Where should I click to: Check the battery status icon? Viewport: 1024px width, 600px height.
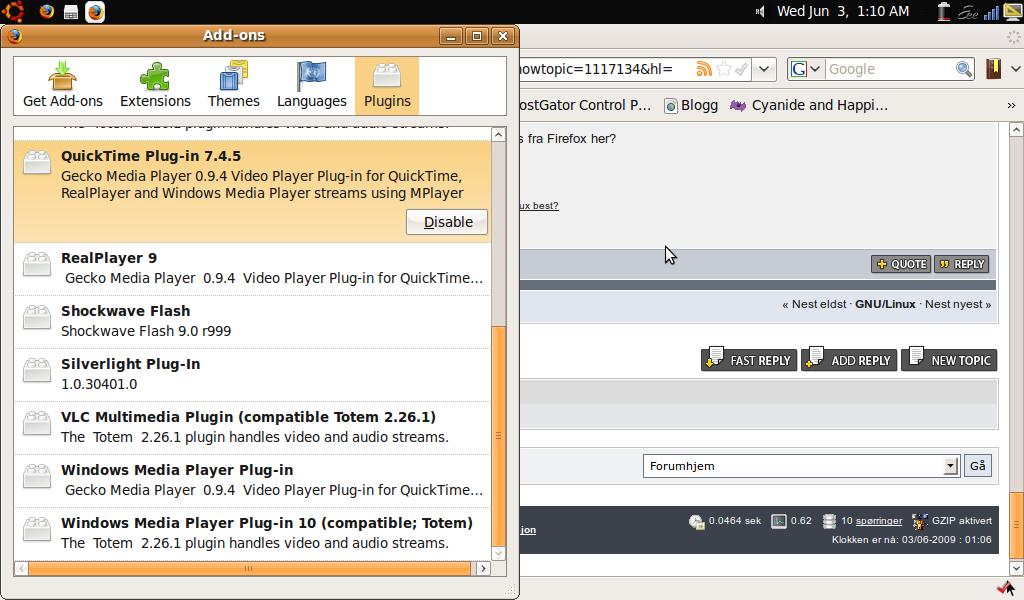coord(943,12)
